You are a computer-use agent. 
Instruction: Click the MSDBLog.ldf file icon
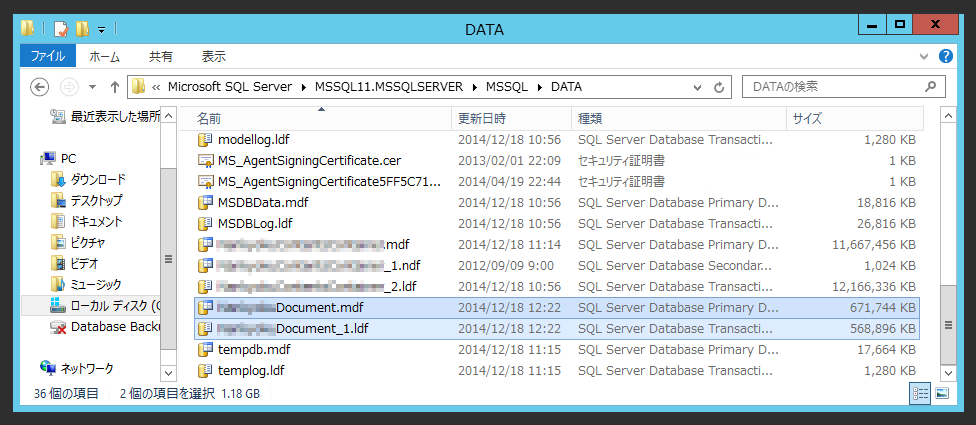click(x=205, y=223)
